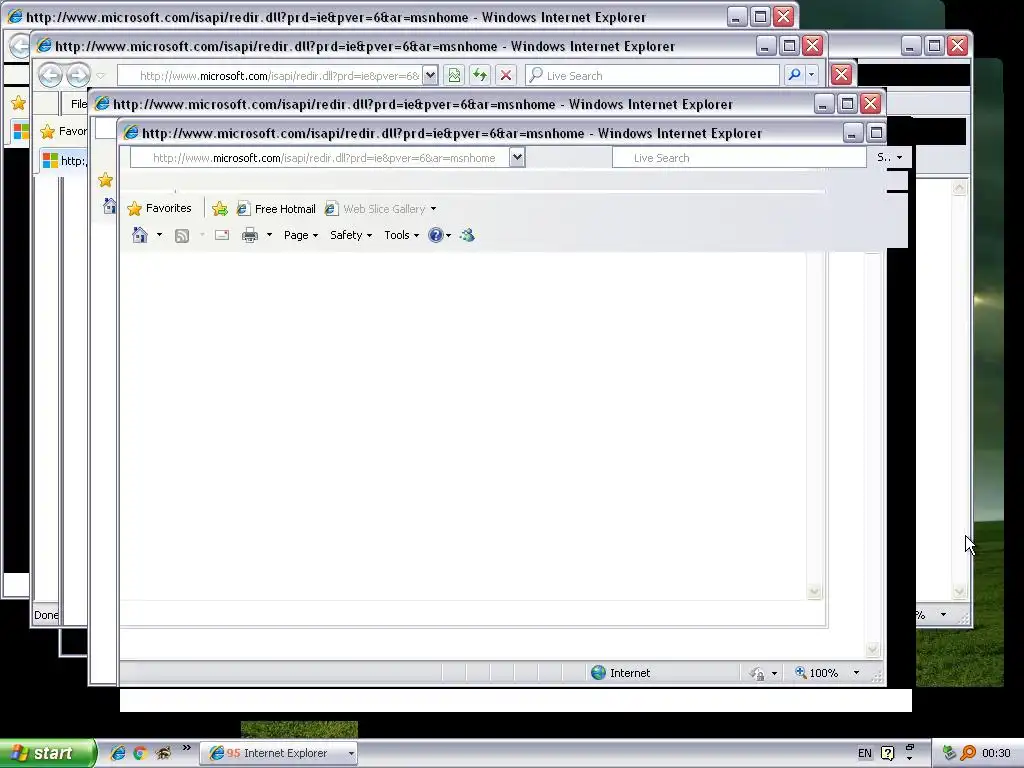The width and height of the screenshot is (1024, 768).
Task: Click the EN language indicator
Action: point(865,753)
